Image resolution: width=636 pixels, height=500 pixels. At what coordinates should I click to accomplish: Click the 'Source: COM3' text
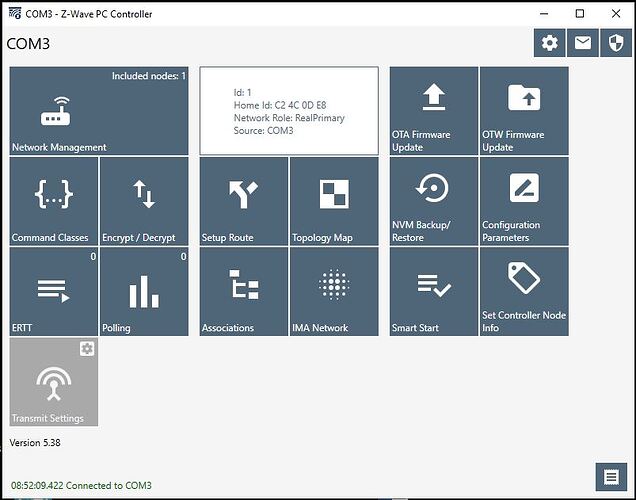click(263, 131)
